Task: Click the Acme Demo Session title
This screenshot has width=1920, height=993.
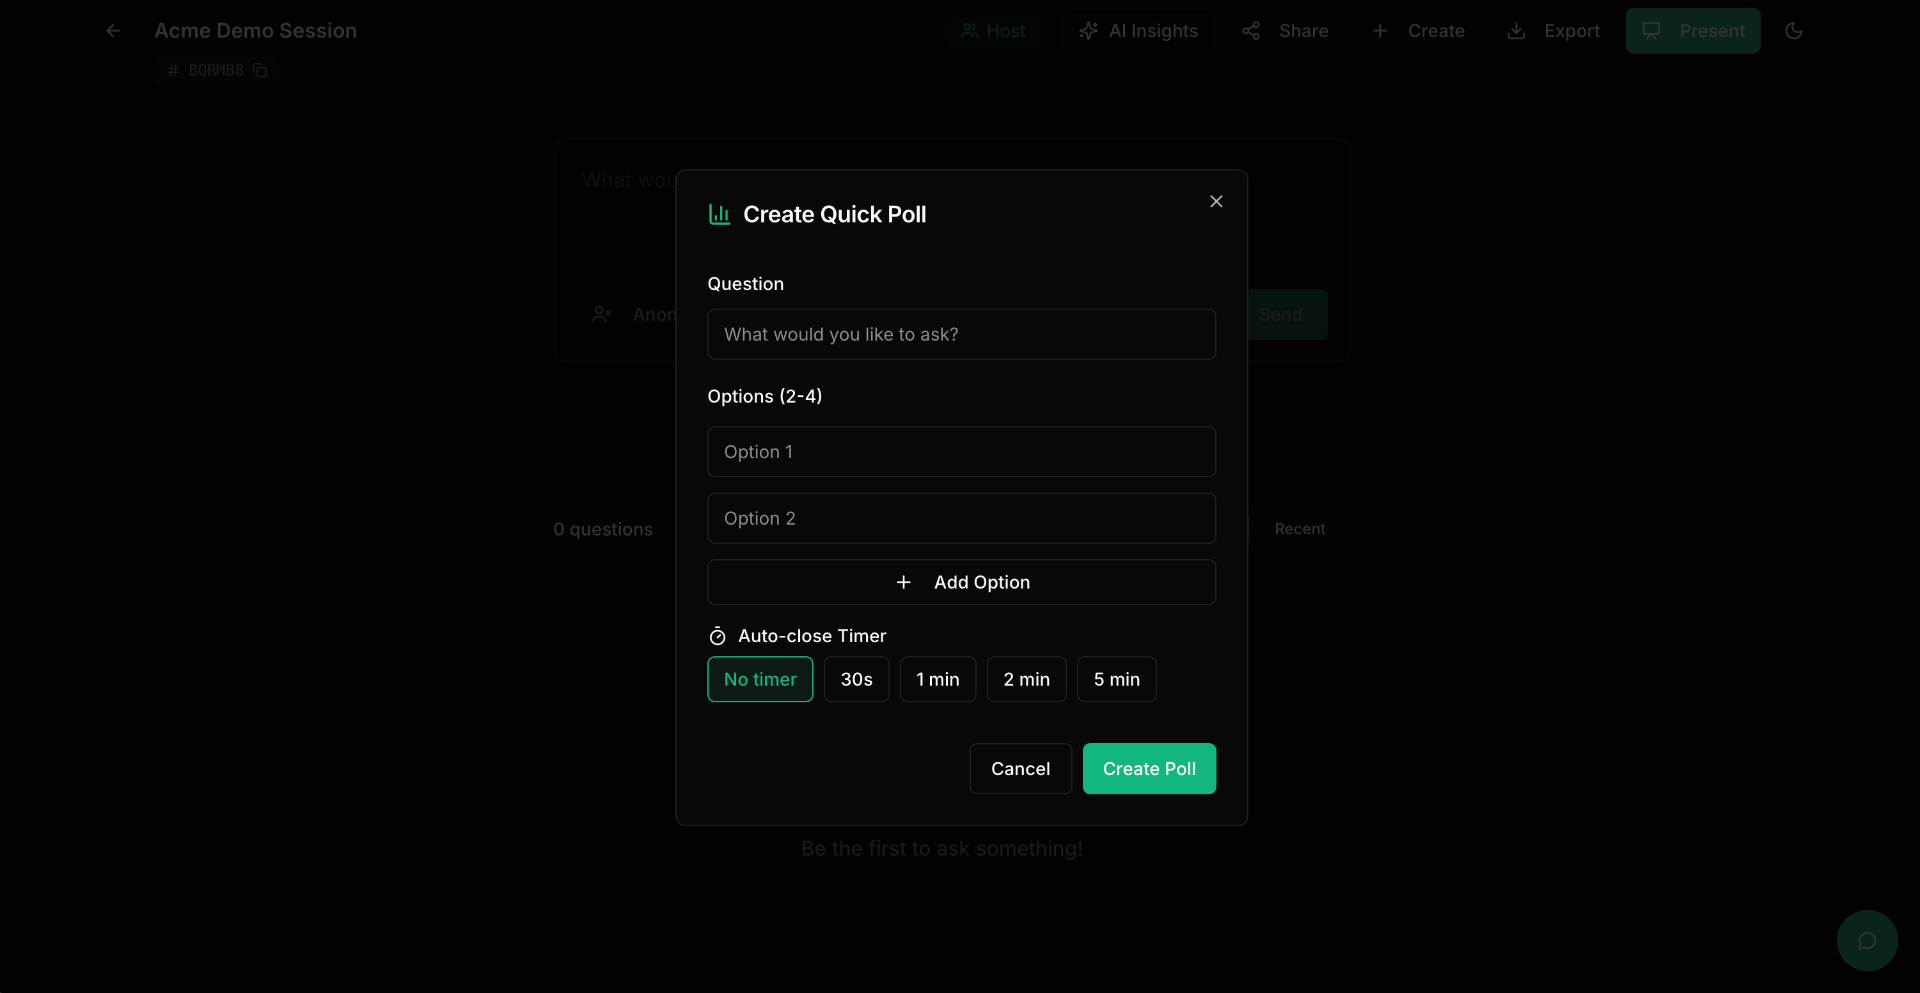Action: click(x=255, y=31)
